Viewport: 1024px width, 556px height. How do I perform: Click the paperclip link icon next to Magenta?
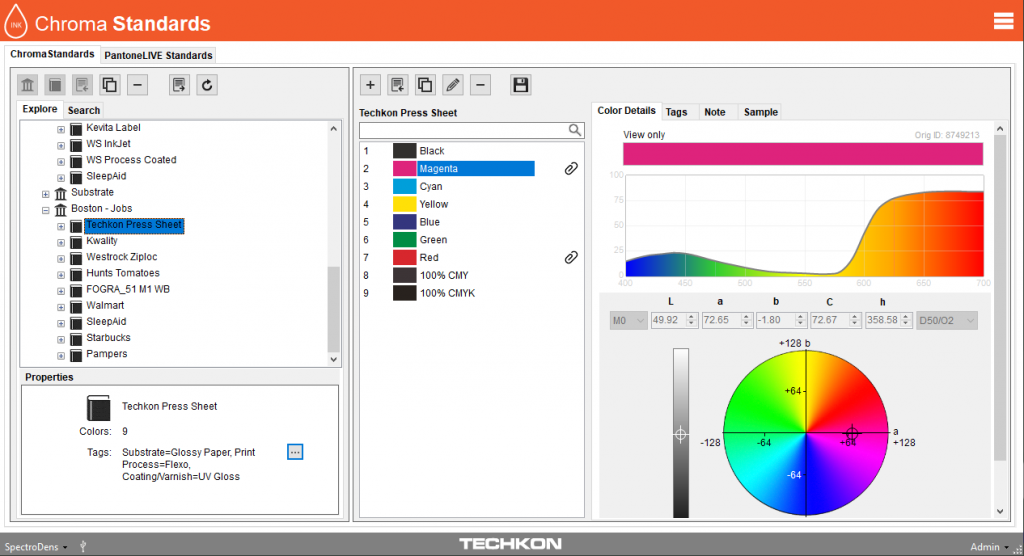click(571, 169)
